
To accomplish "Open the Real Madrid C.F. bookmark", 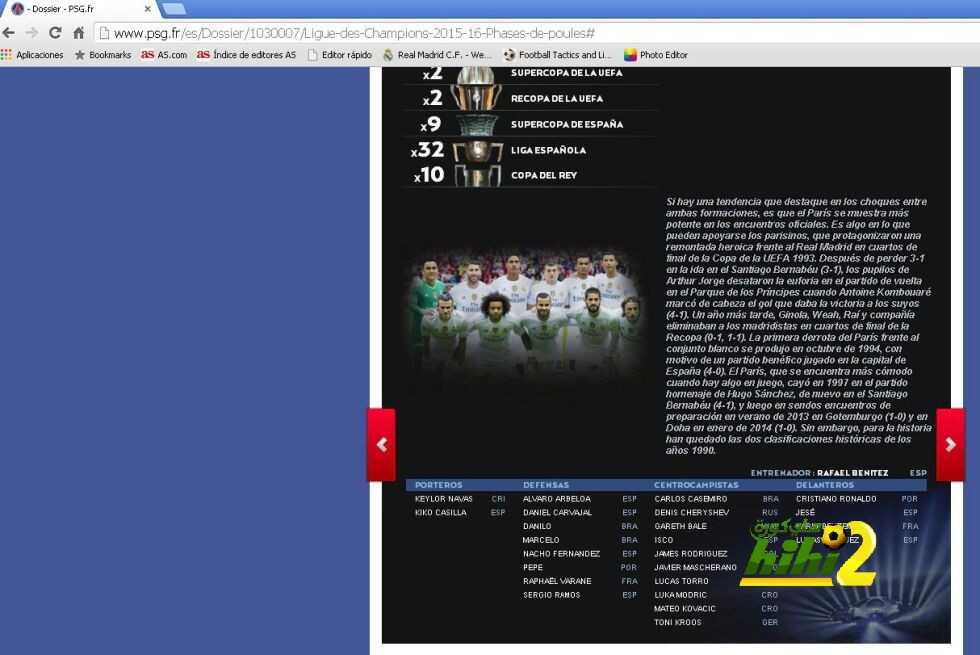I will (438, 55).
